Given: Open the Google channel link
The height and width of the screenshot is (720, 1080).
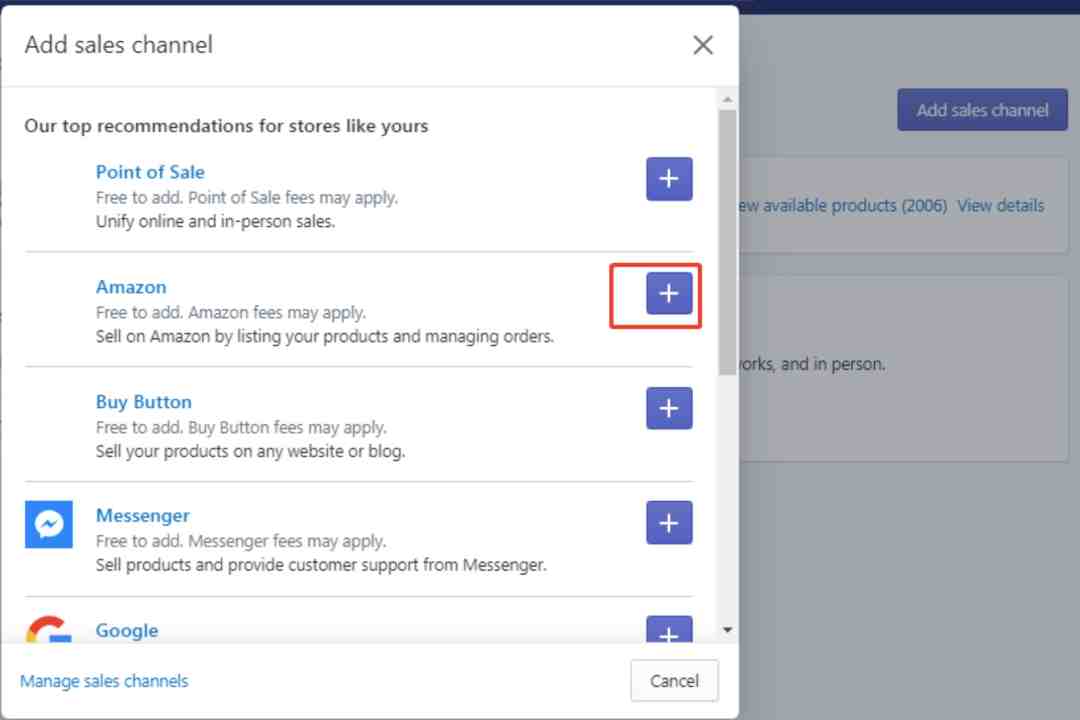Looking at the screenshot, I should pyautogui.click(x=127, y=630).
